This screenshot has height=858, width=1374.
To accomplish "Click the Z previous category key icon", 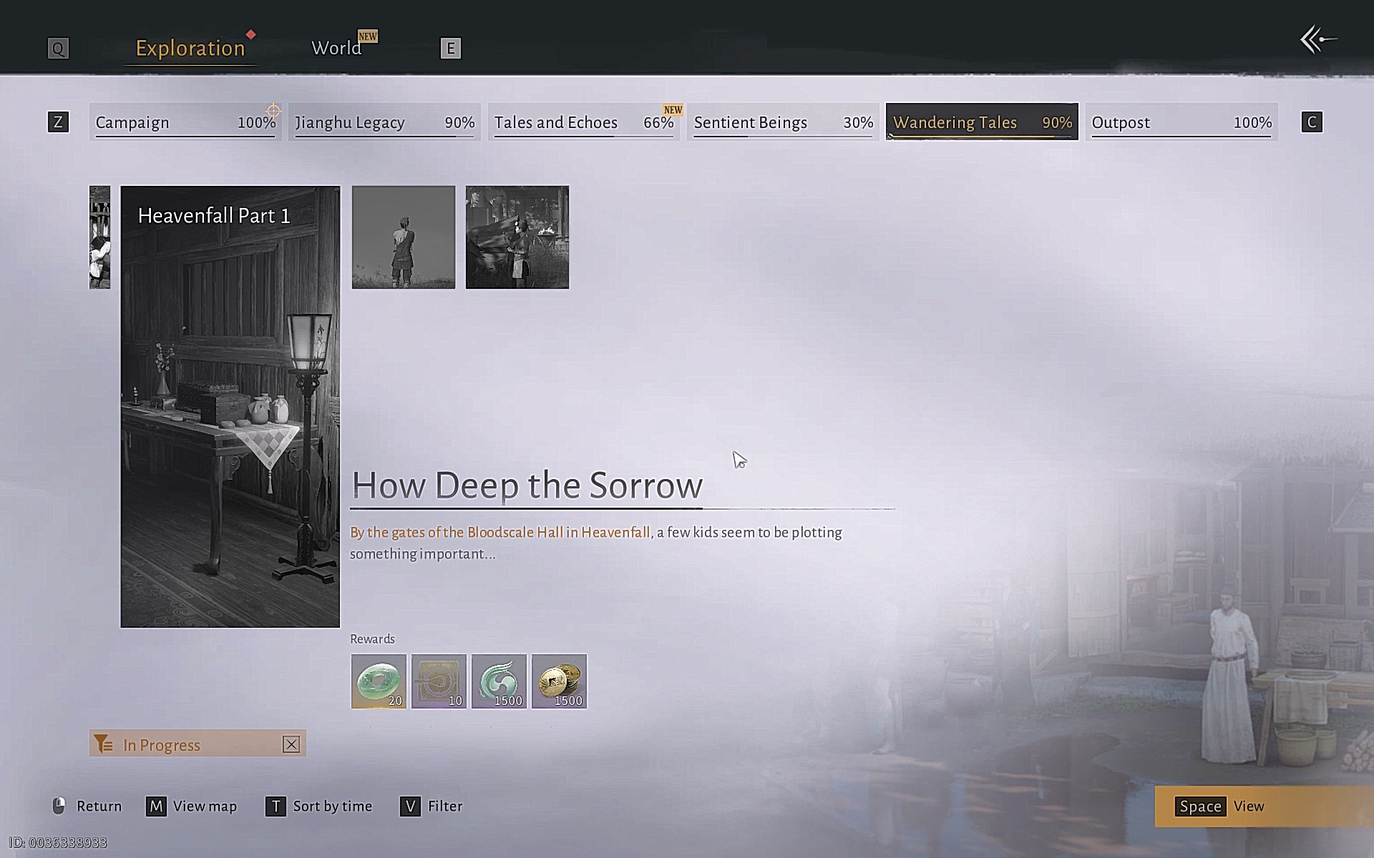I will pyautogui.click(x=58, y=122).
